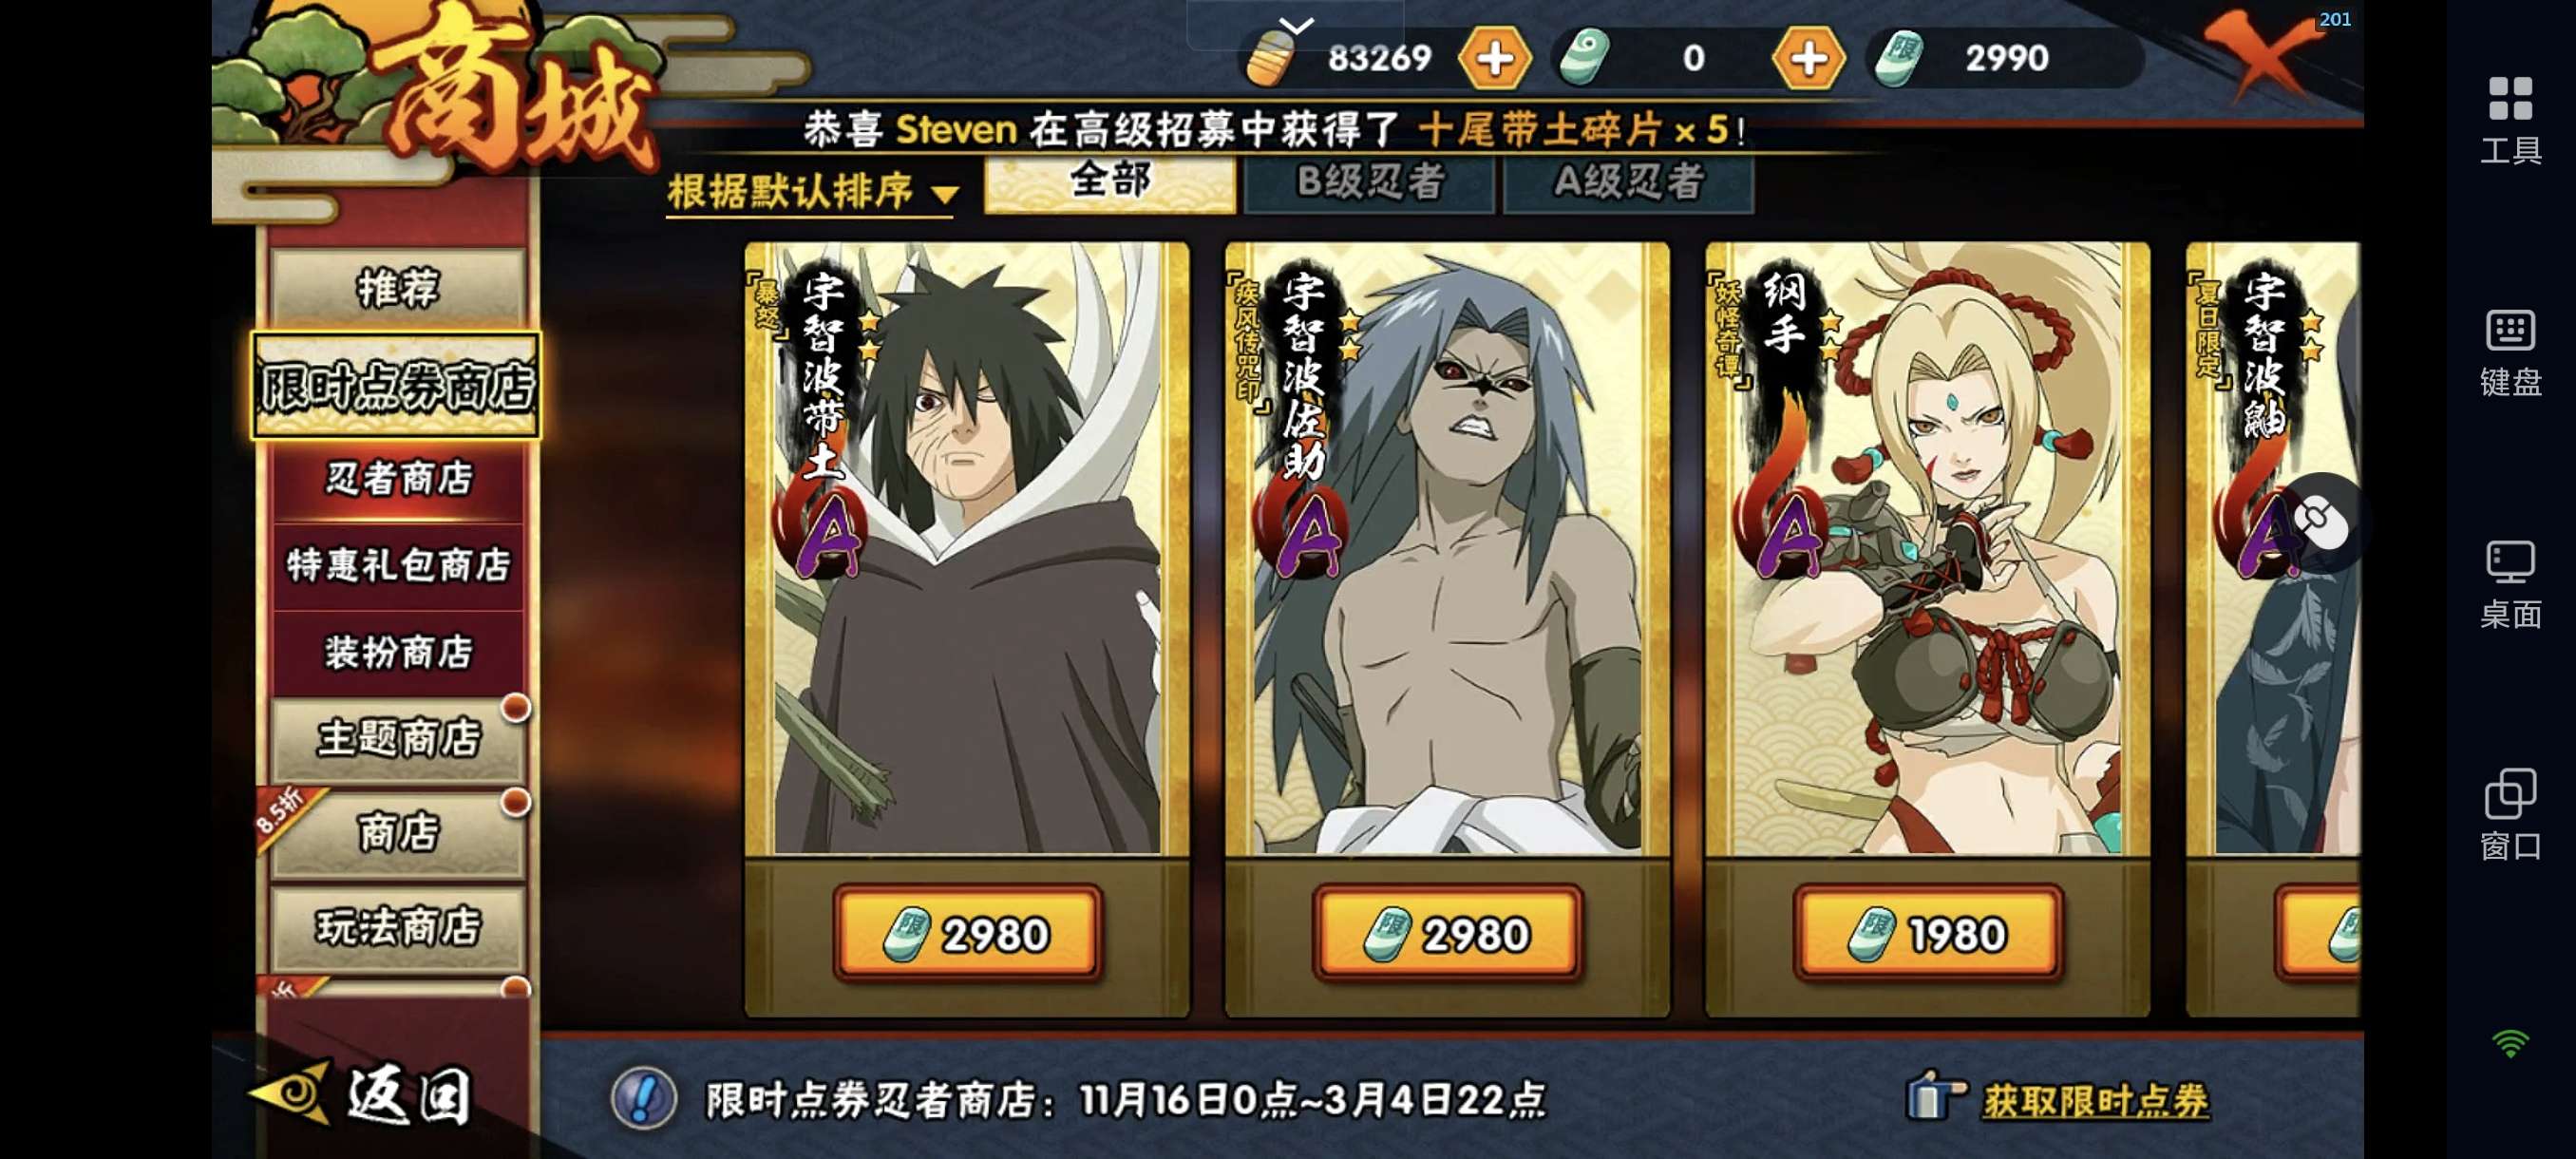Open the 装扮商店 side menu

coord(399,652)
